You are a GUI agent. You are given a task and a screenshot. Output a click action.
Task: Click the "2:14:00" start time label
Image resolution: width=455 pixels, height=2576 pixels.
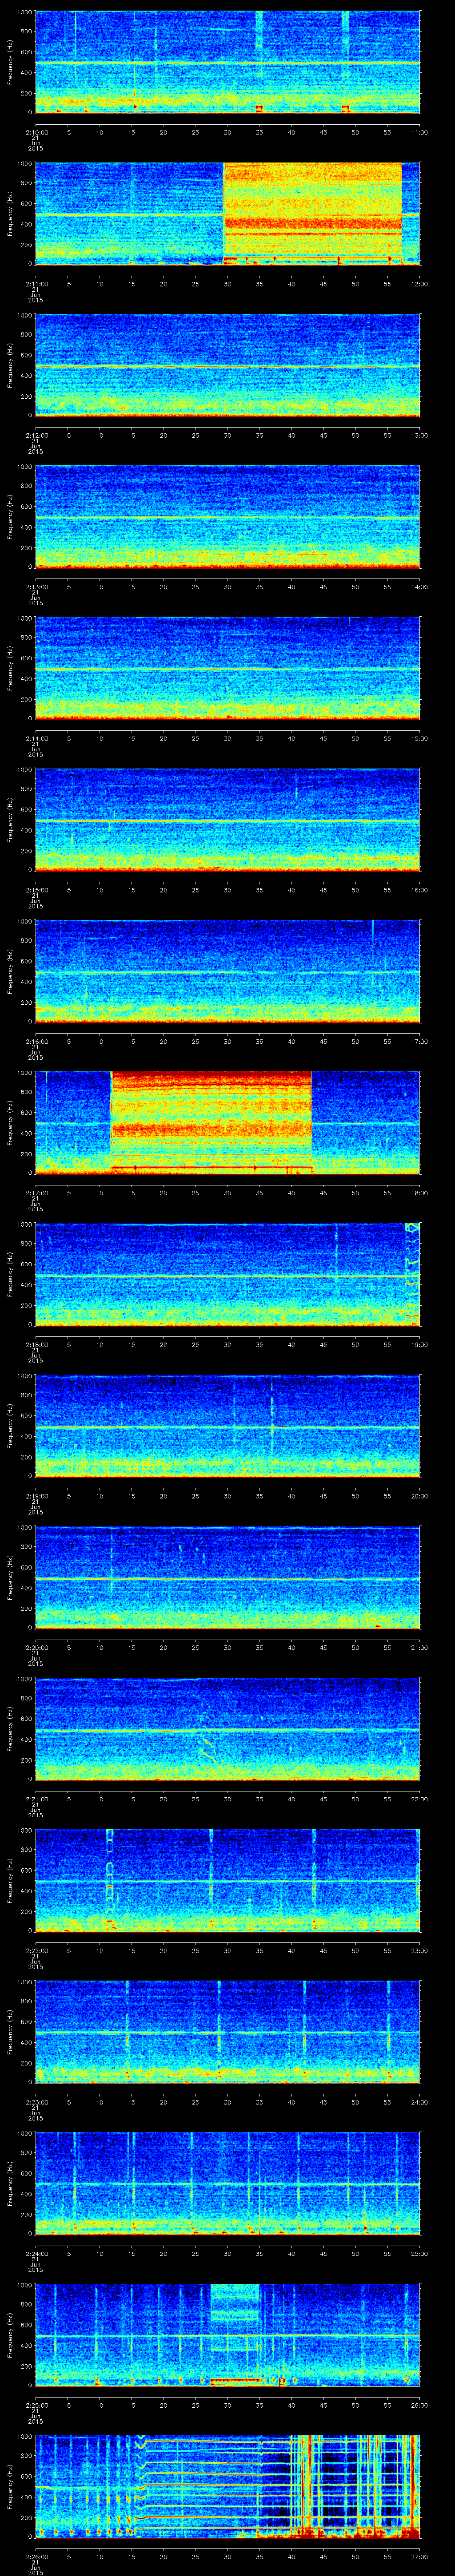tap(36, 738)
